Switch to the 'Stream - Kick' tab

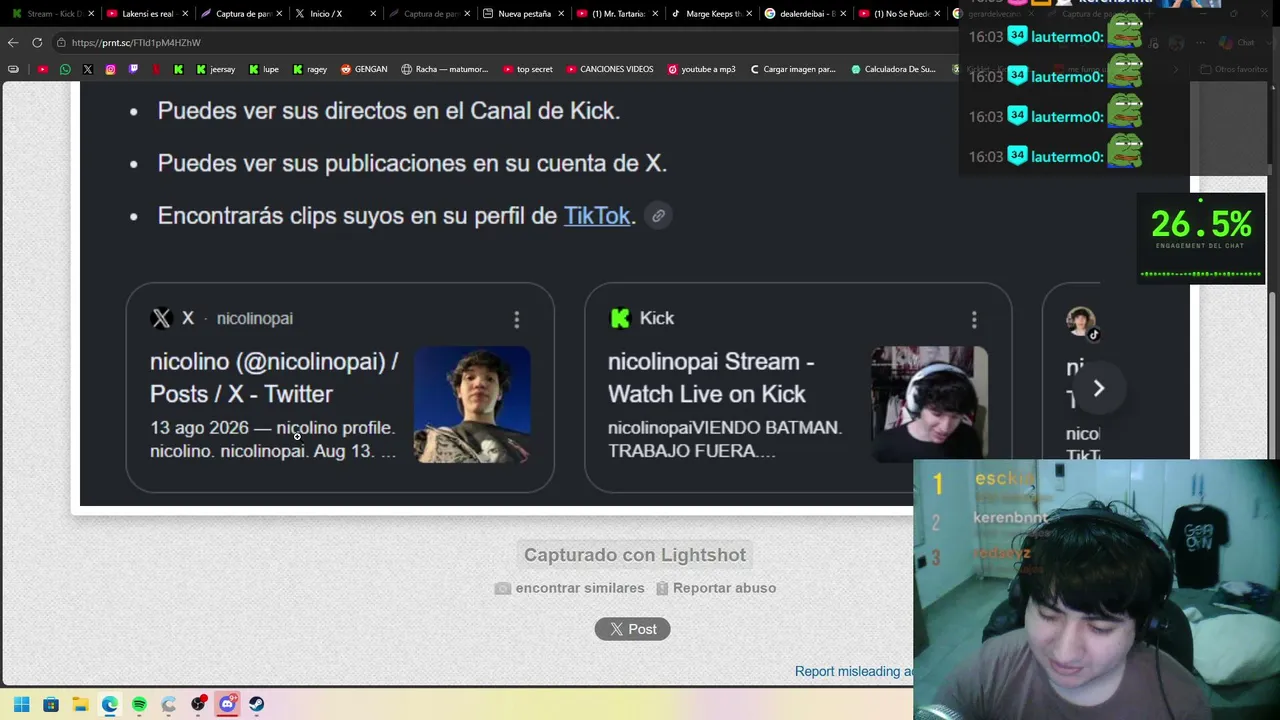(x=48, y=14)
